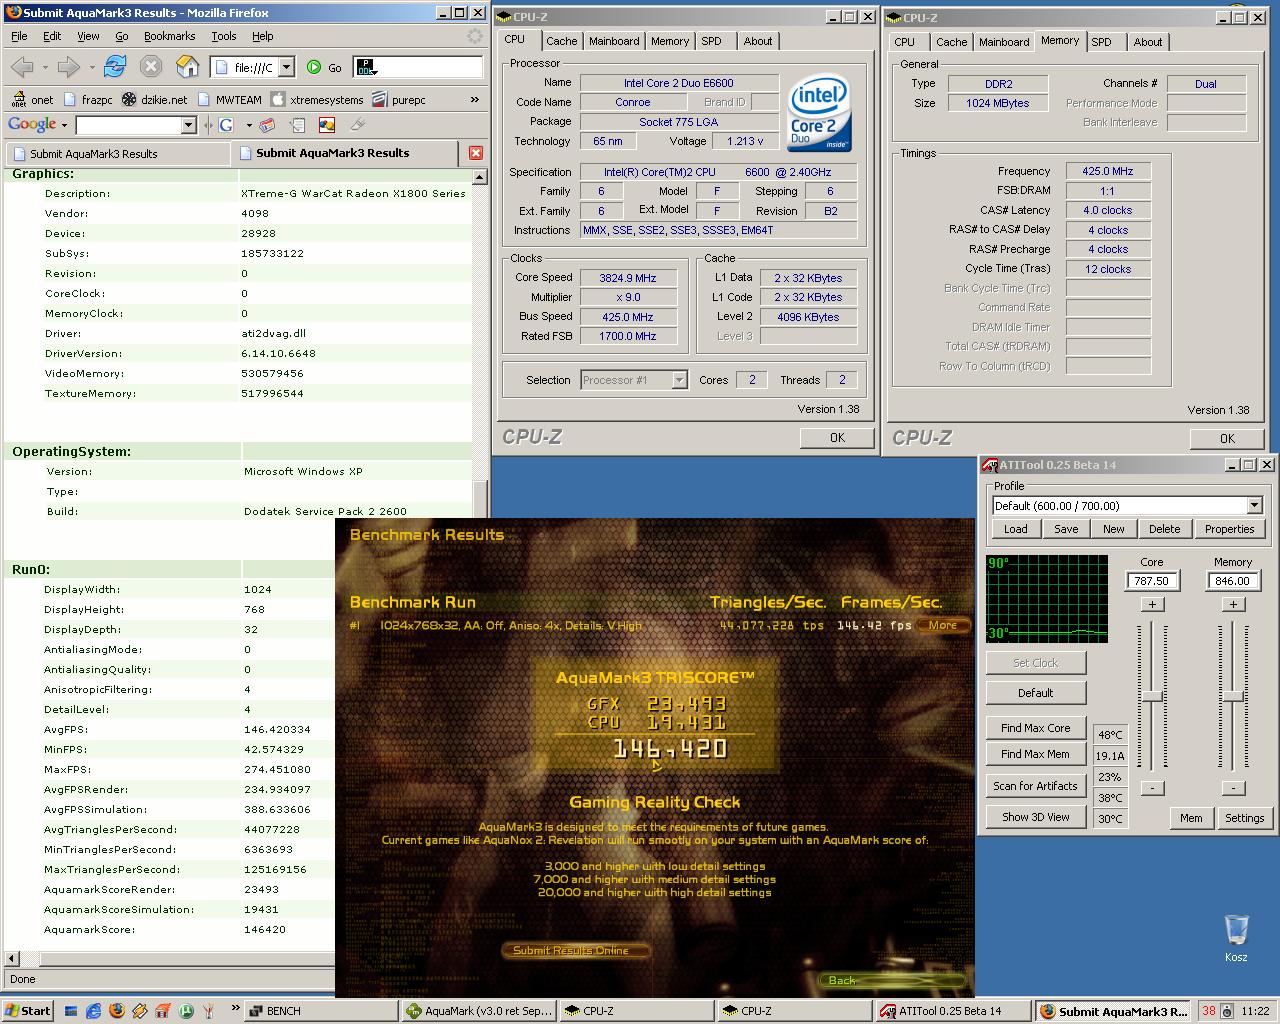Click the Stop loading icon in Firefox
The image size is (1280, 1024).
pyautogui.click(x=151, y=67)
